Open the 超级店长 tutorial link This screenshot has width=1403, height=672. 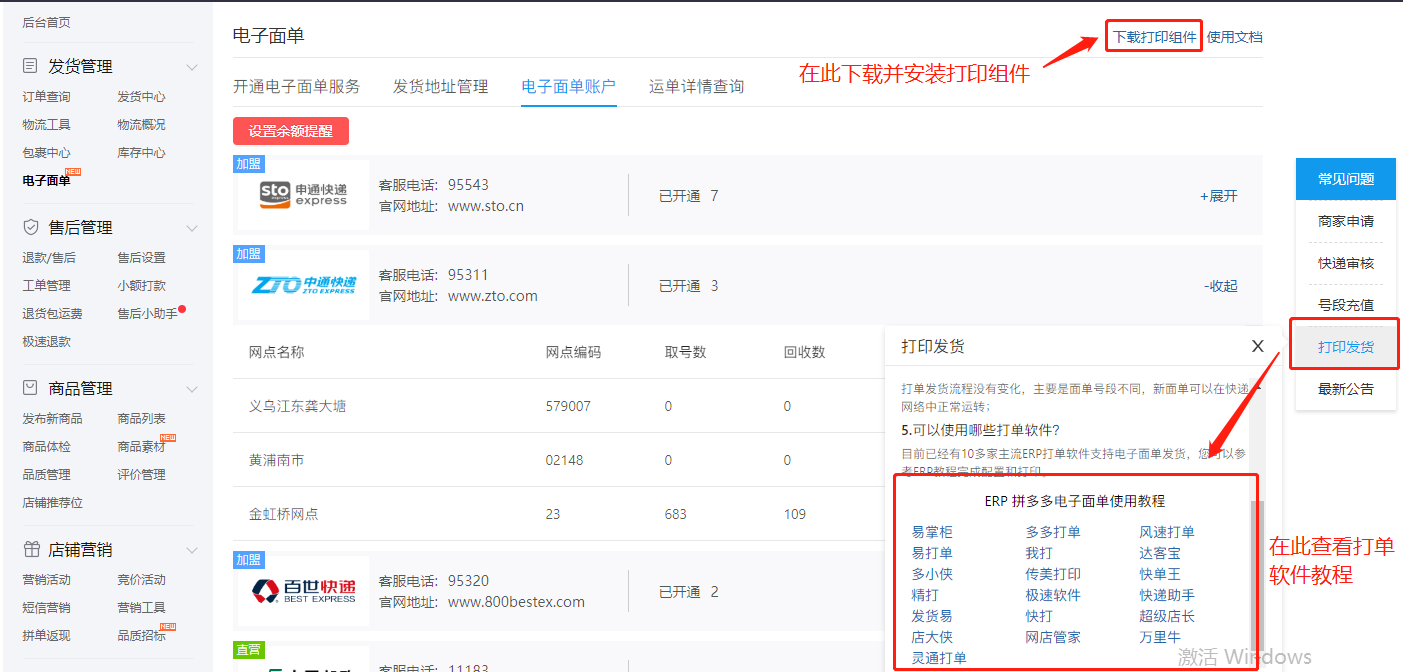click(x=1167, y=616)
